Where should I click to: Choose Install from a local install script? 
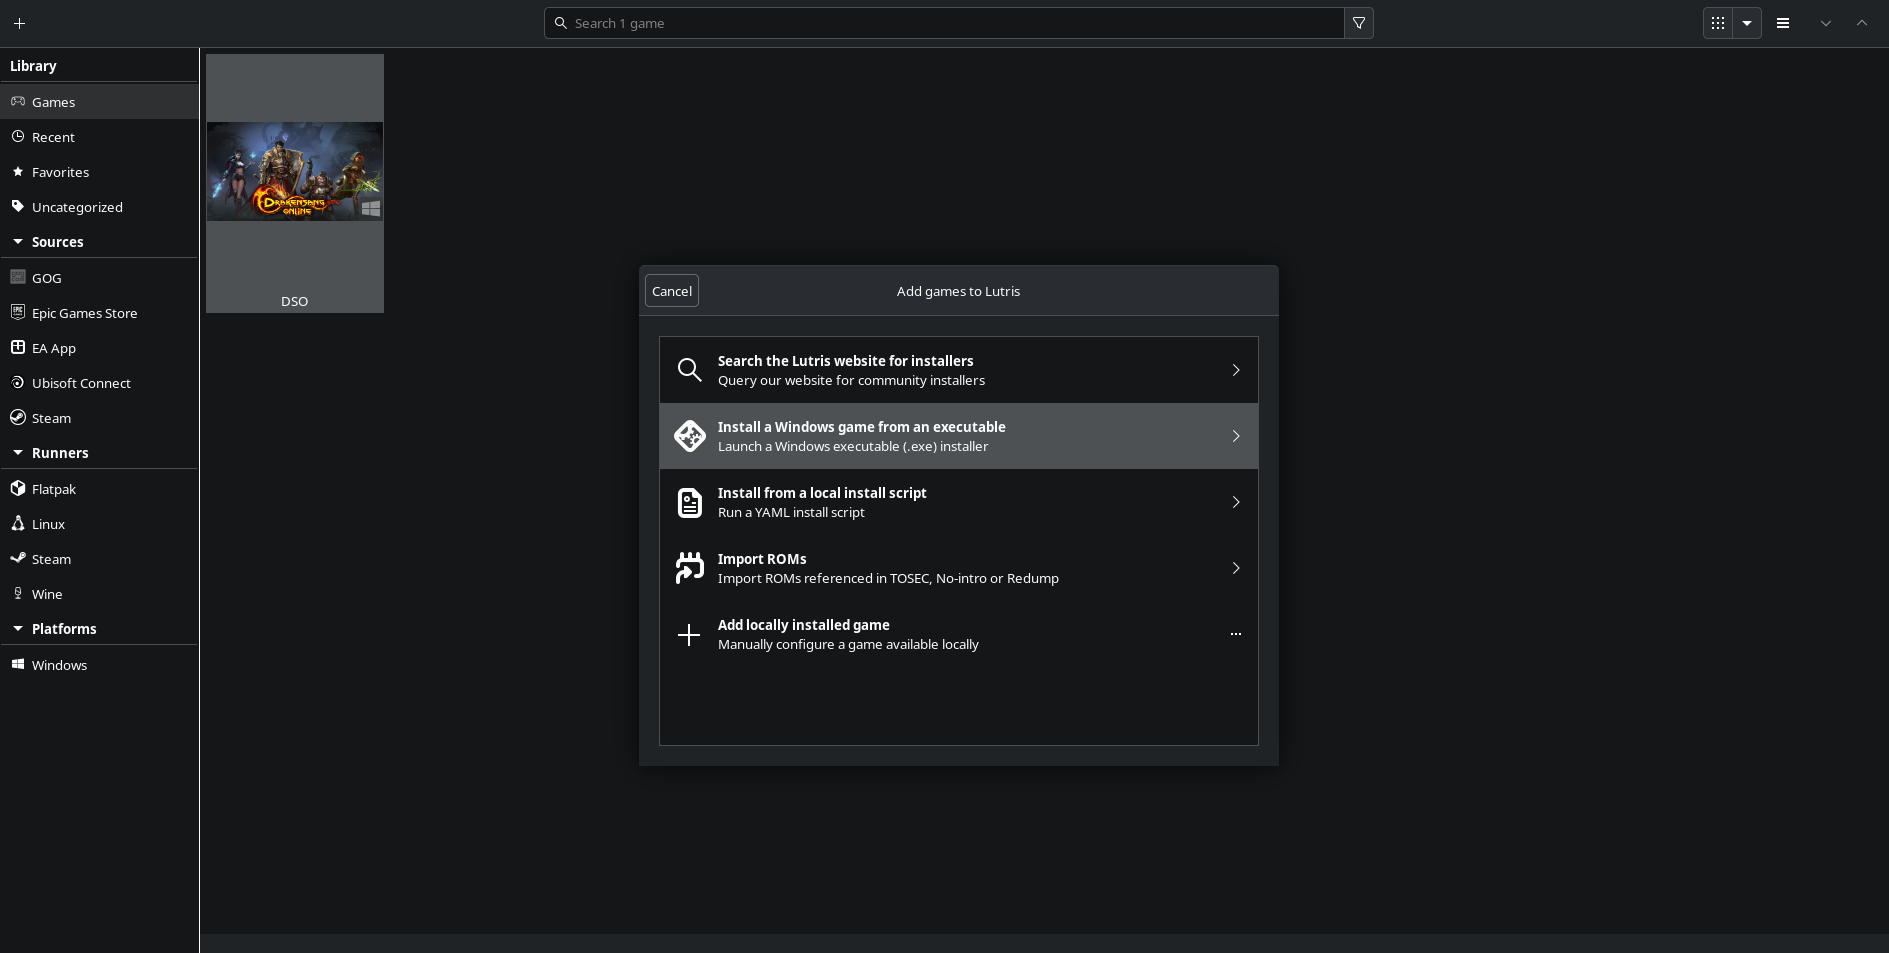click(959, 502)
